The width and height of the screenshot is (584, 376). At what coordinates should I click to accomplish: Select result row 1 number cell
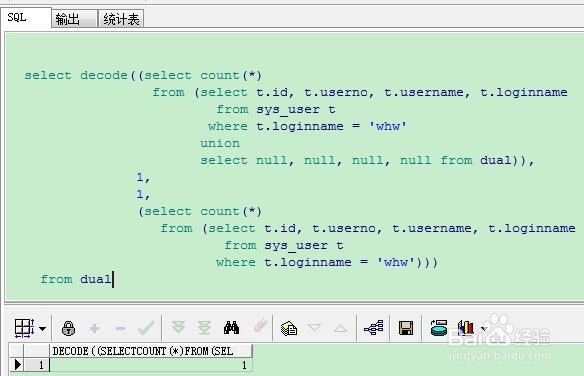(x=36, y=365)
